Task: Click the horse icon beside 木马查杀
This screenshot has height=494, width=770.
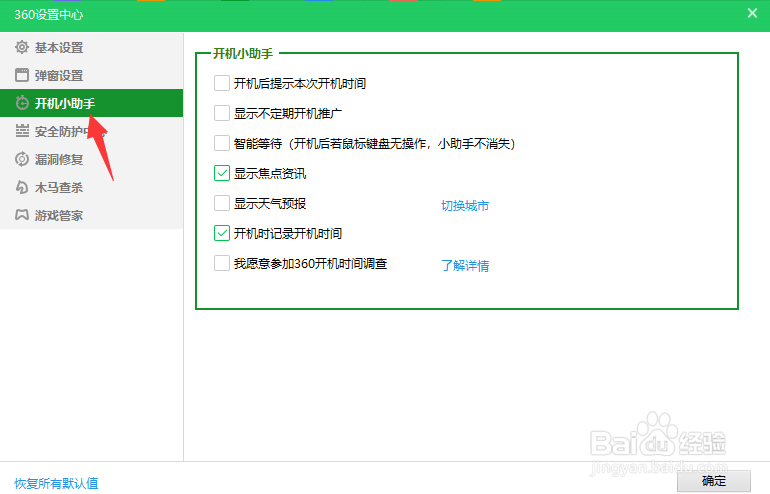Action: (x=22, y=187)
